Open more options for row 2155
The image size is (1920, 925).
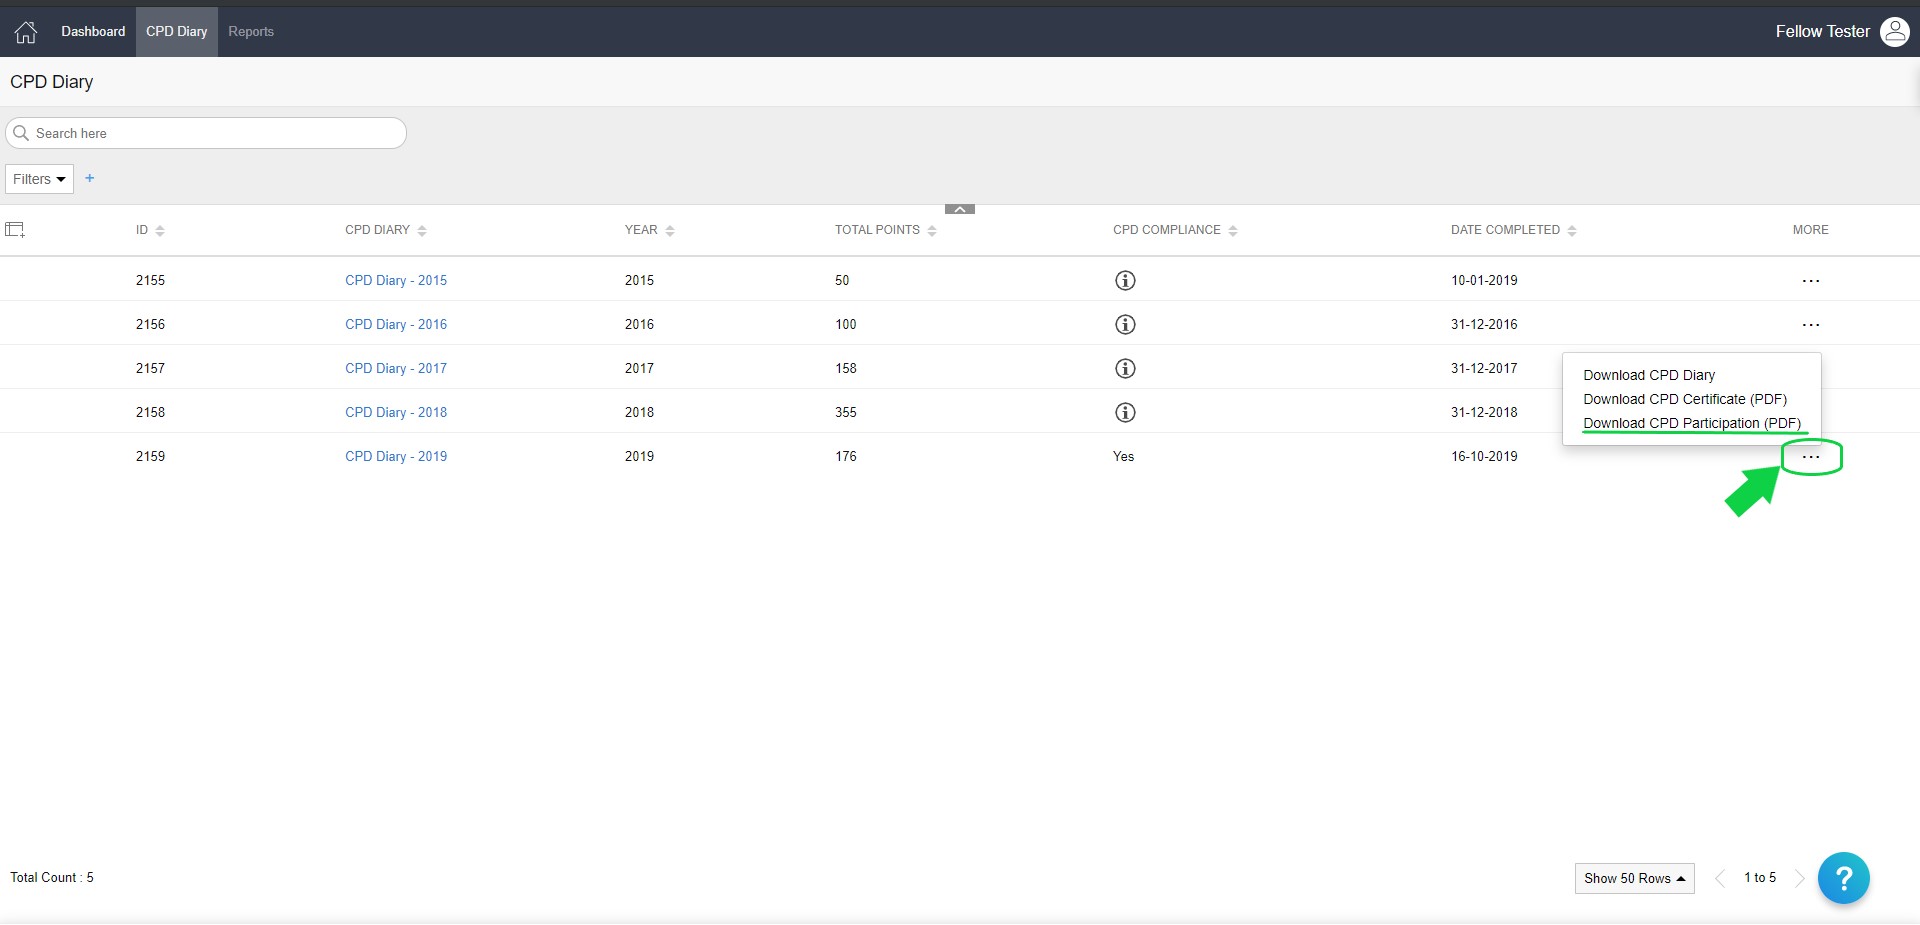coord(1810,281)
